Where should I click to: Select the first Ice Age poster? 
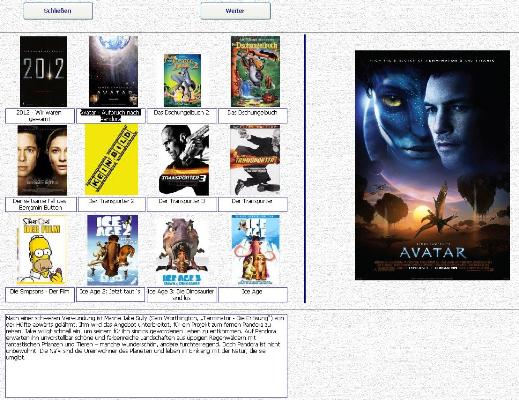[255, 250]
